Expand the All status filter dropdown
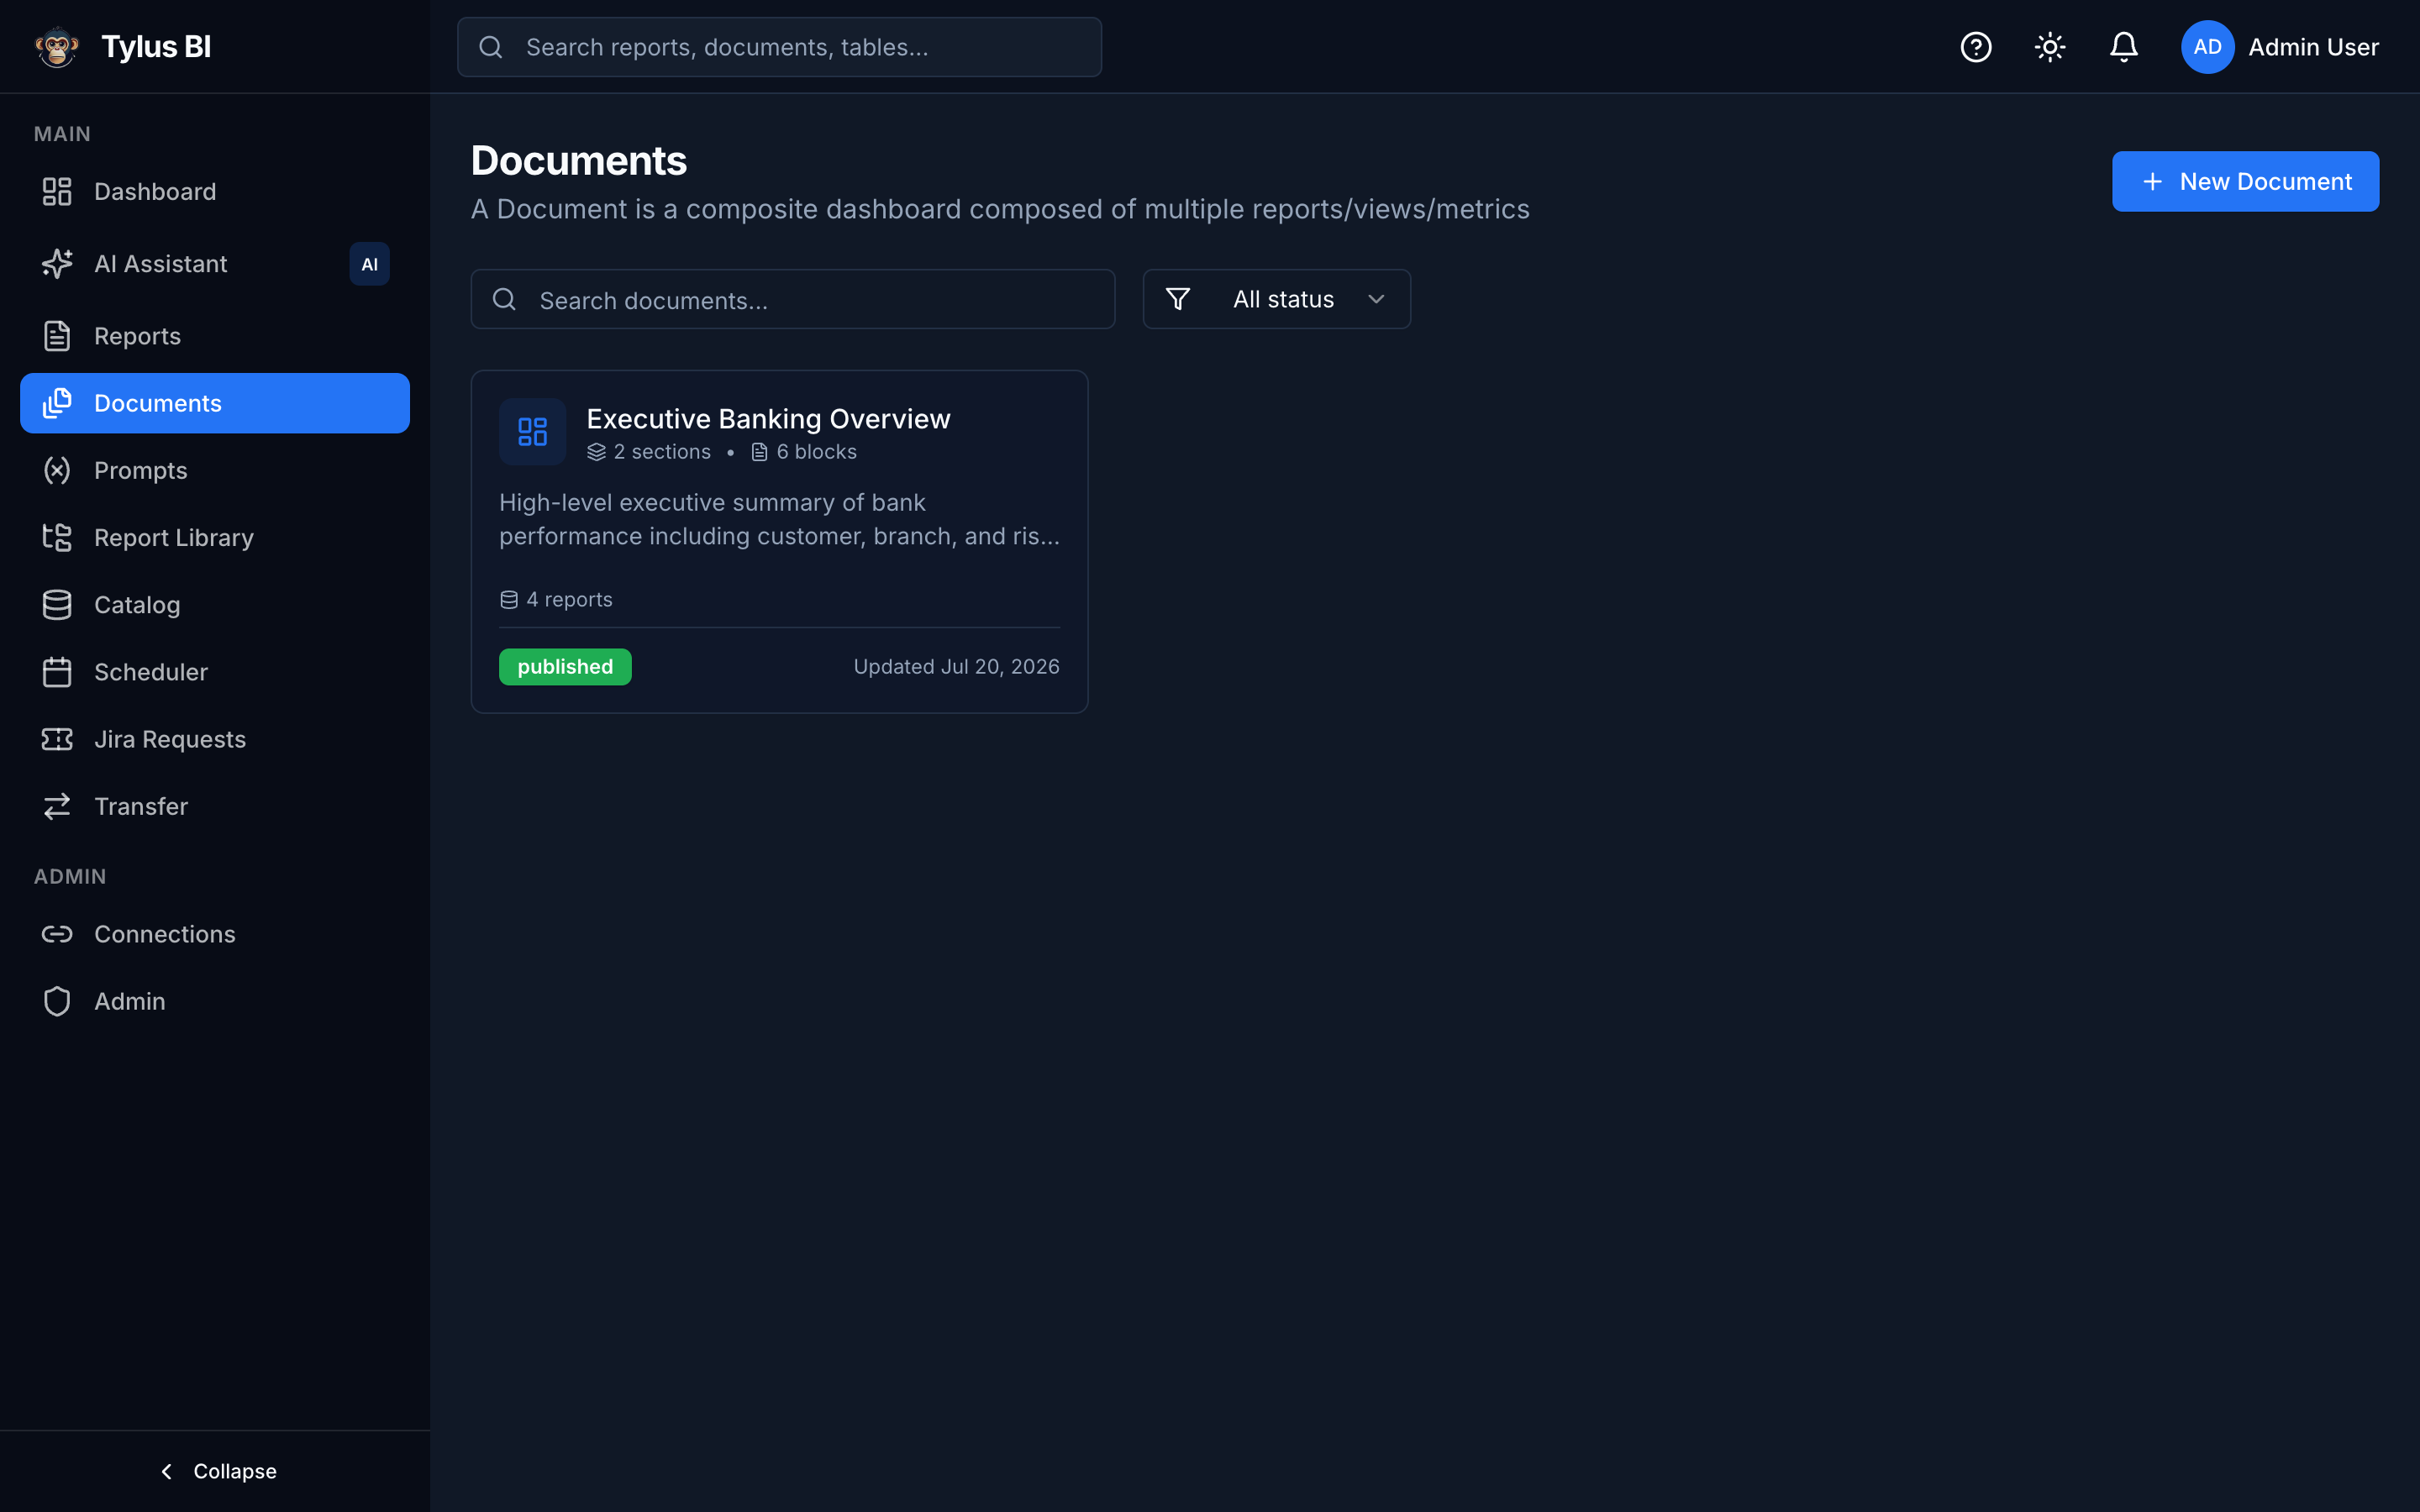 click(1276, 299)
